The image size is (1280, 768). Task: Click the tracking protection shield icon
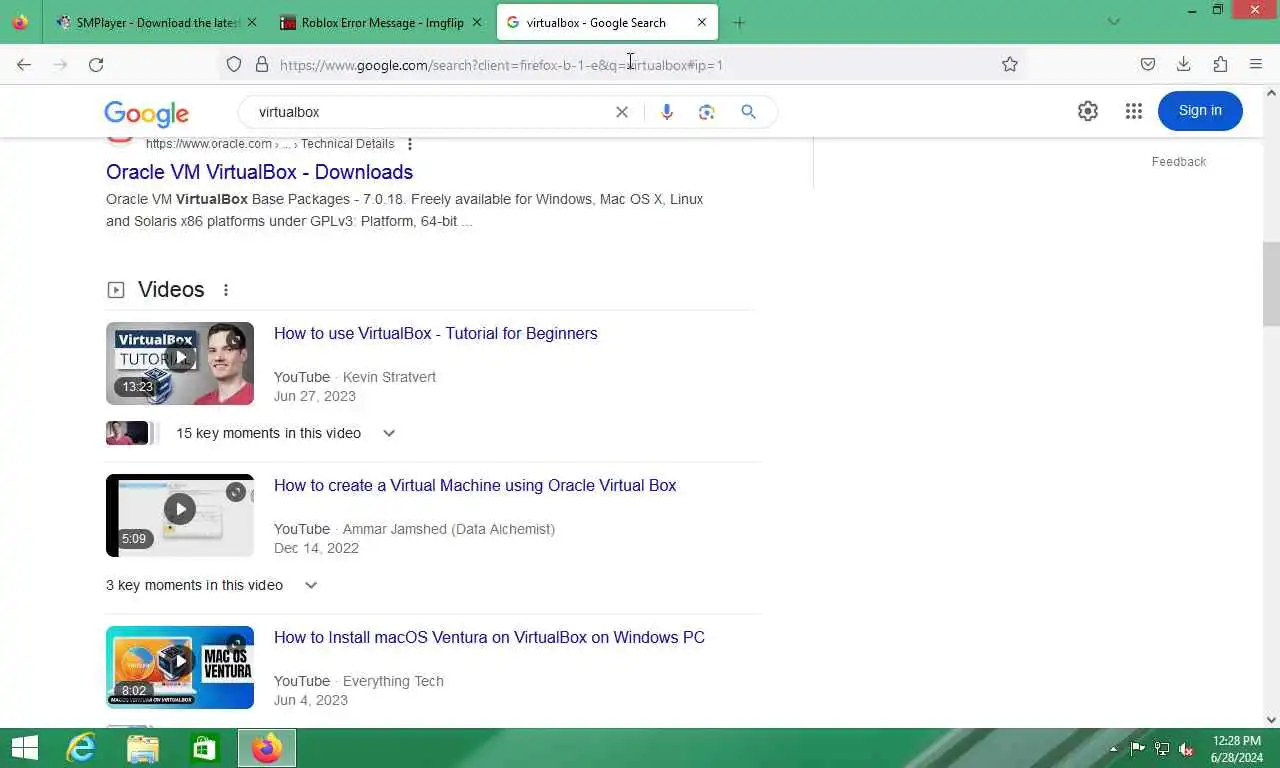tap(234, 64)
